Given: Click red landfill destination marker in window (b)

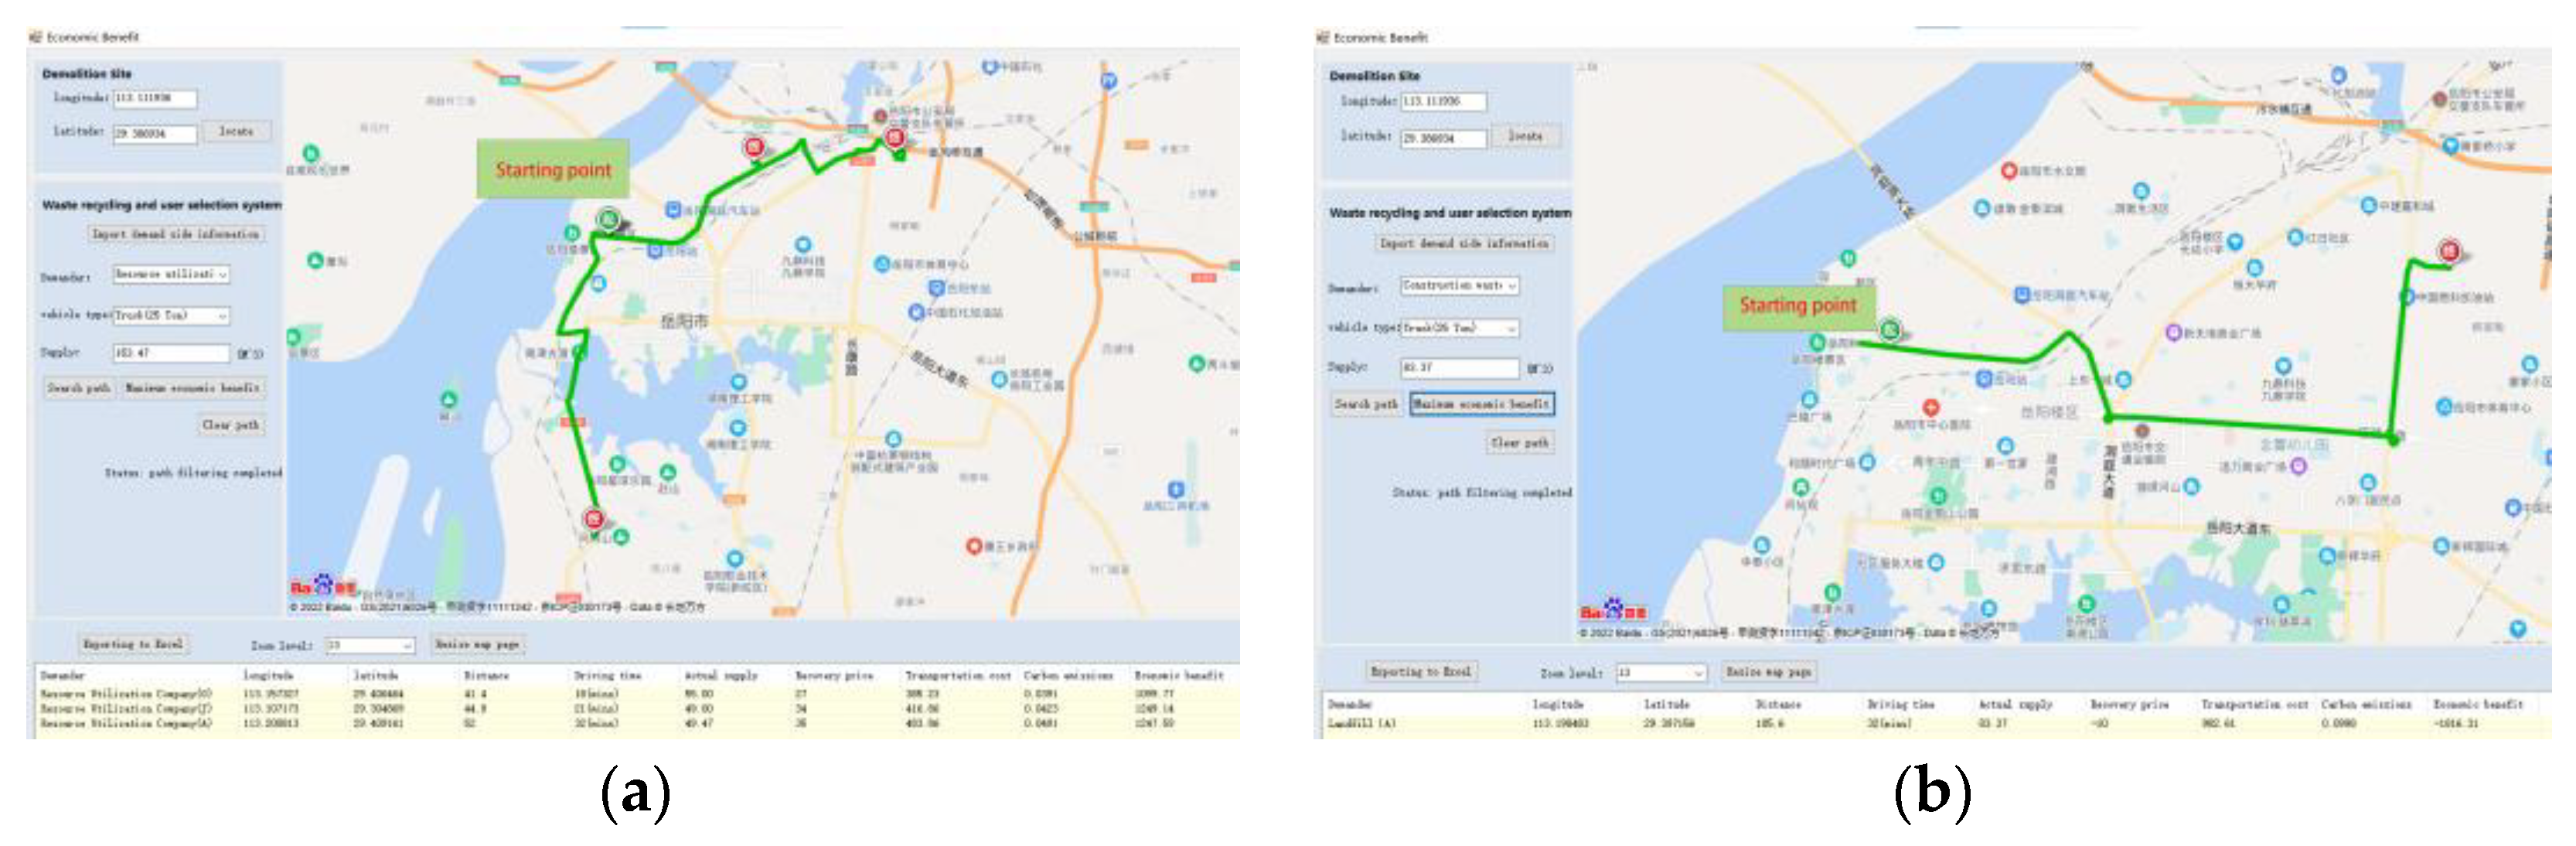Looking at the screenshot, I should pyautogui.click(x=2449, y=250).
